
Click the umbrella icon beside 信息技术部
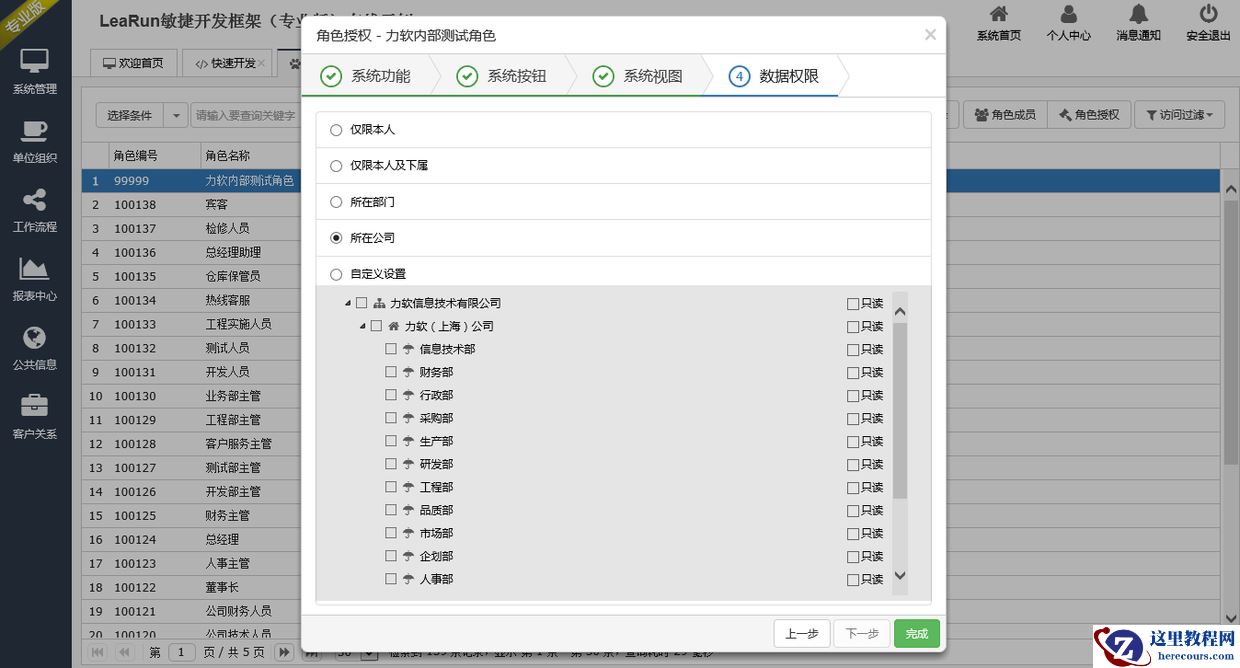408,349
